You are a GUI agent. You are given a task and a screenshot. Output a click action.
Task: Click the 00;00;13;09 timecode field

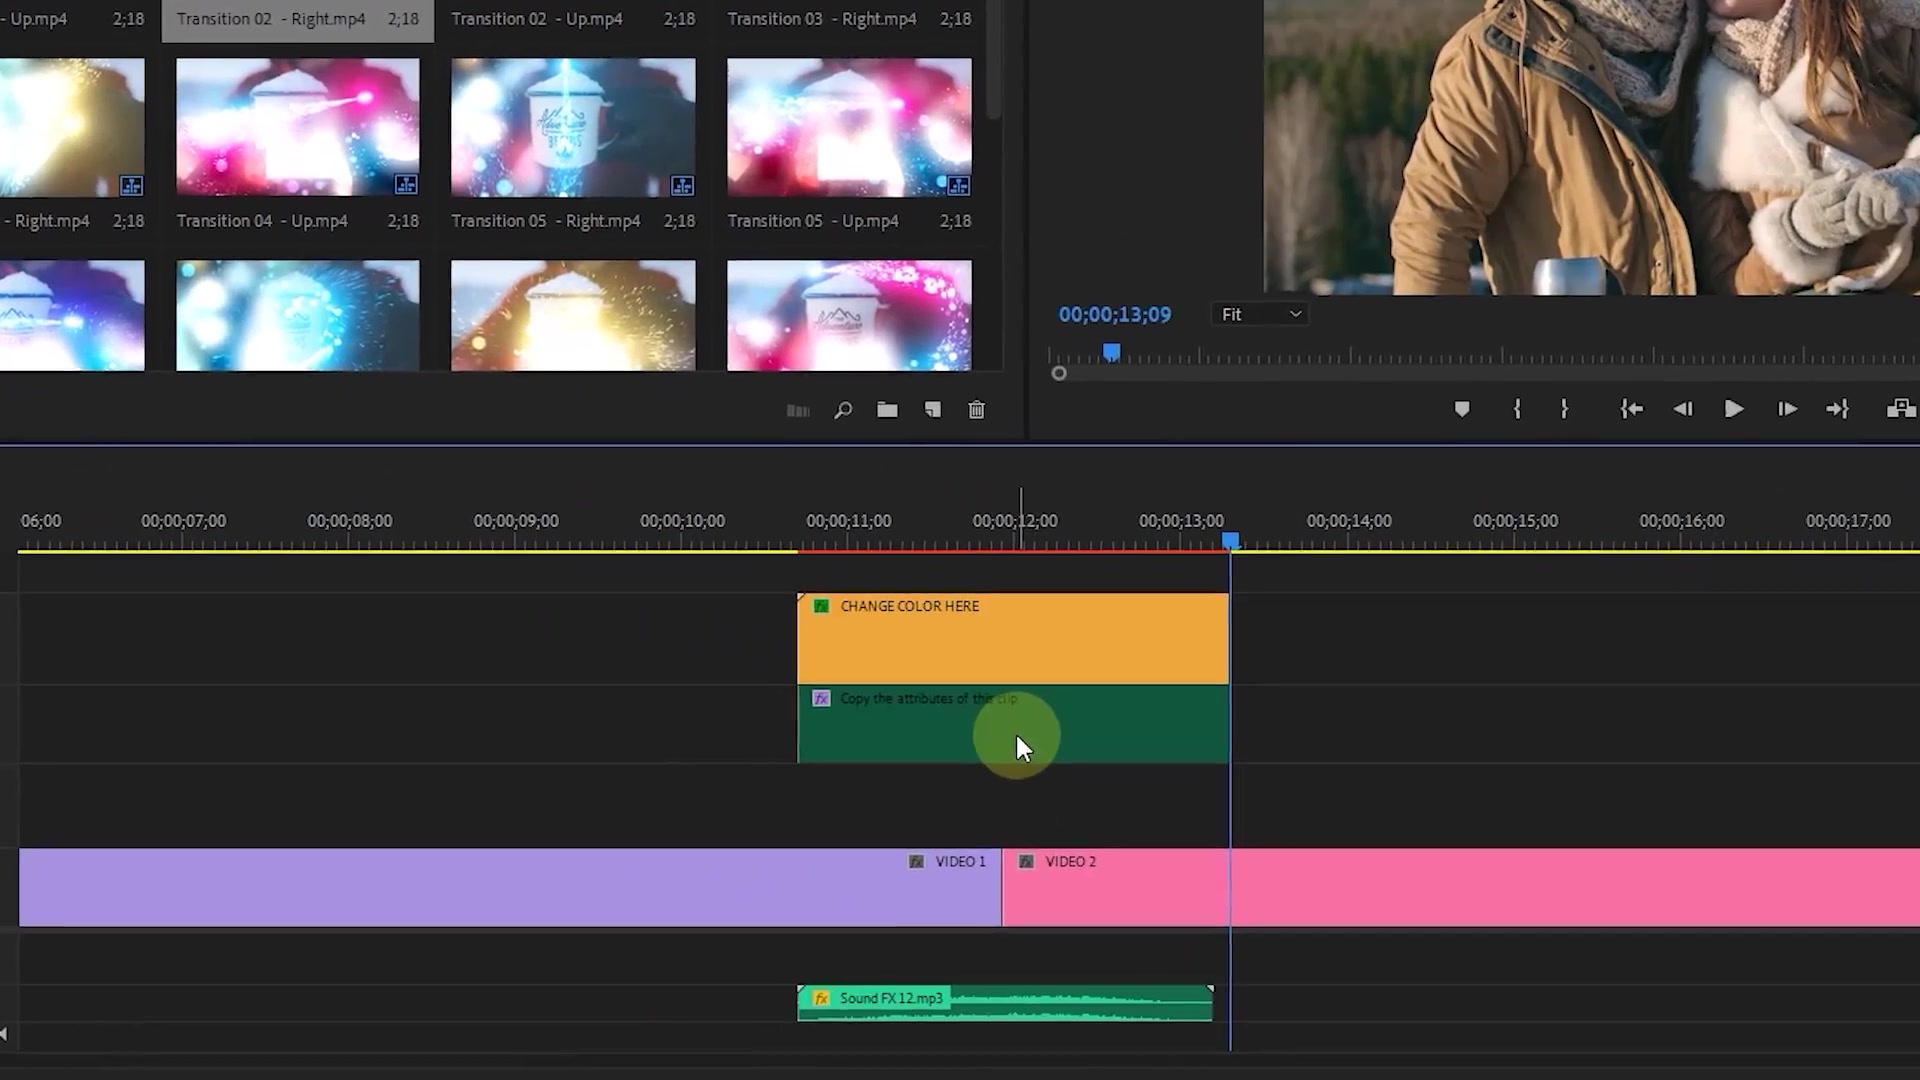click(1115, 315)
